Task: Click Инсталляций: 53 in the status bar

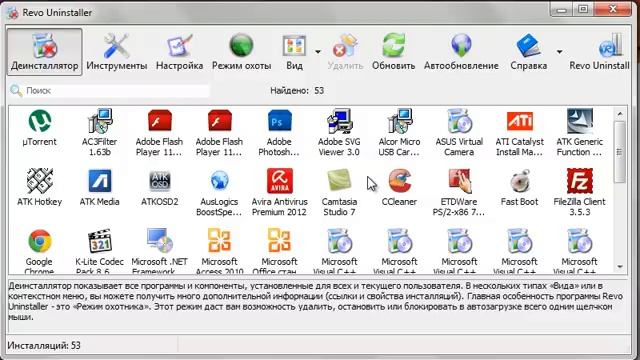Action: point(44,345)
